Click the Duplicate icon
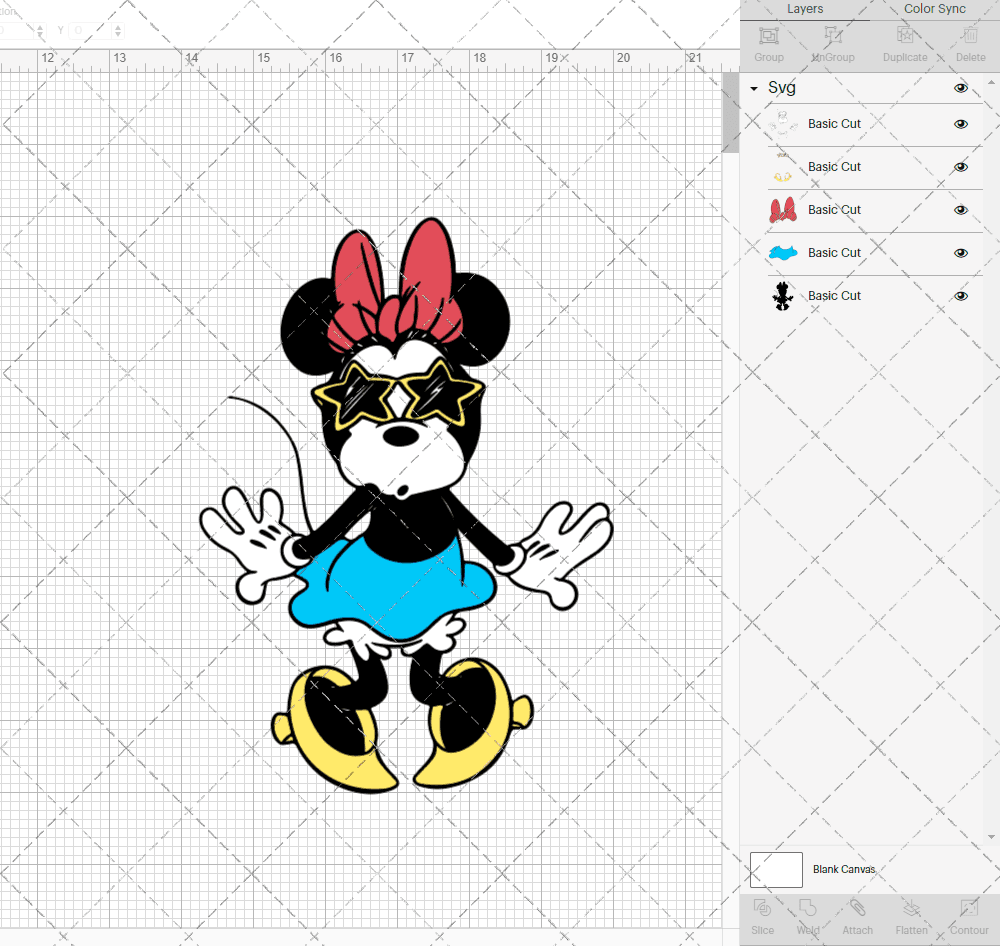 click(905, 35)
